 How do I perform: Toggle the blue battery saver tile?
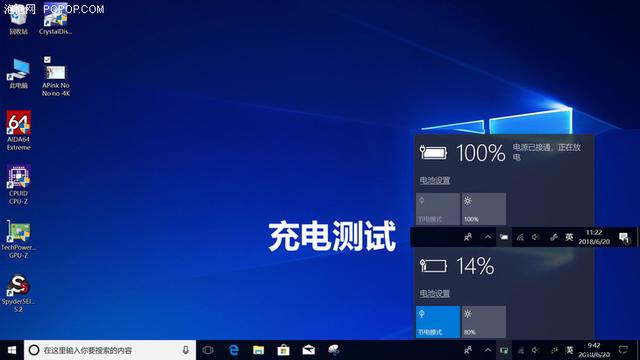[438, 322]
